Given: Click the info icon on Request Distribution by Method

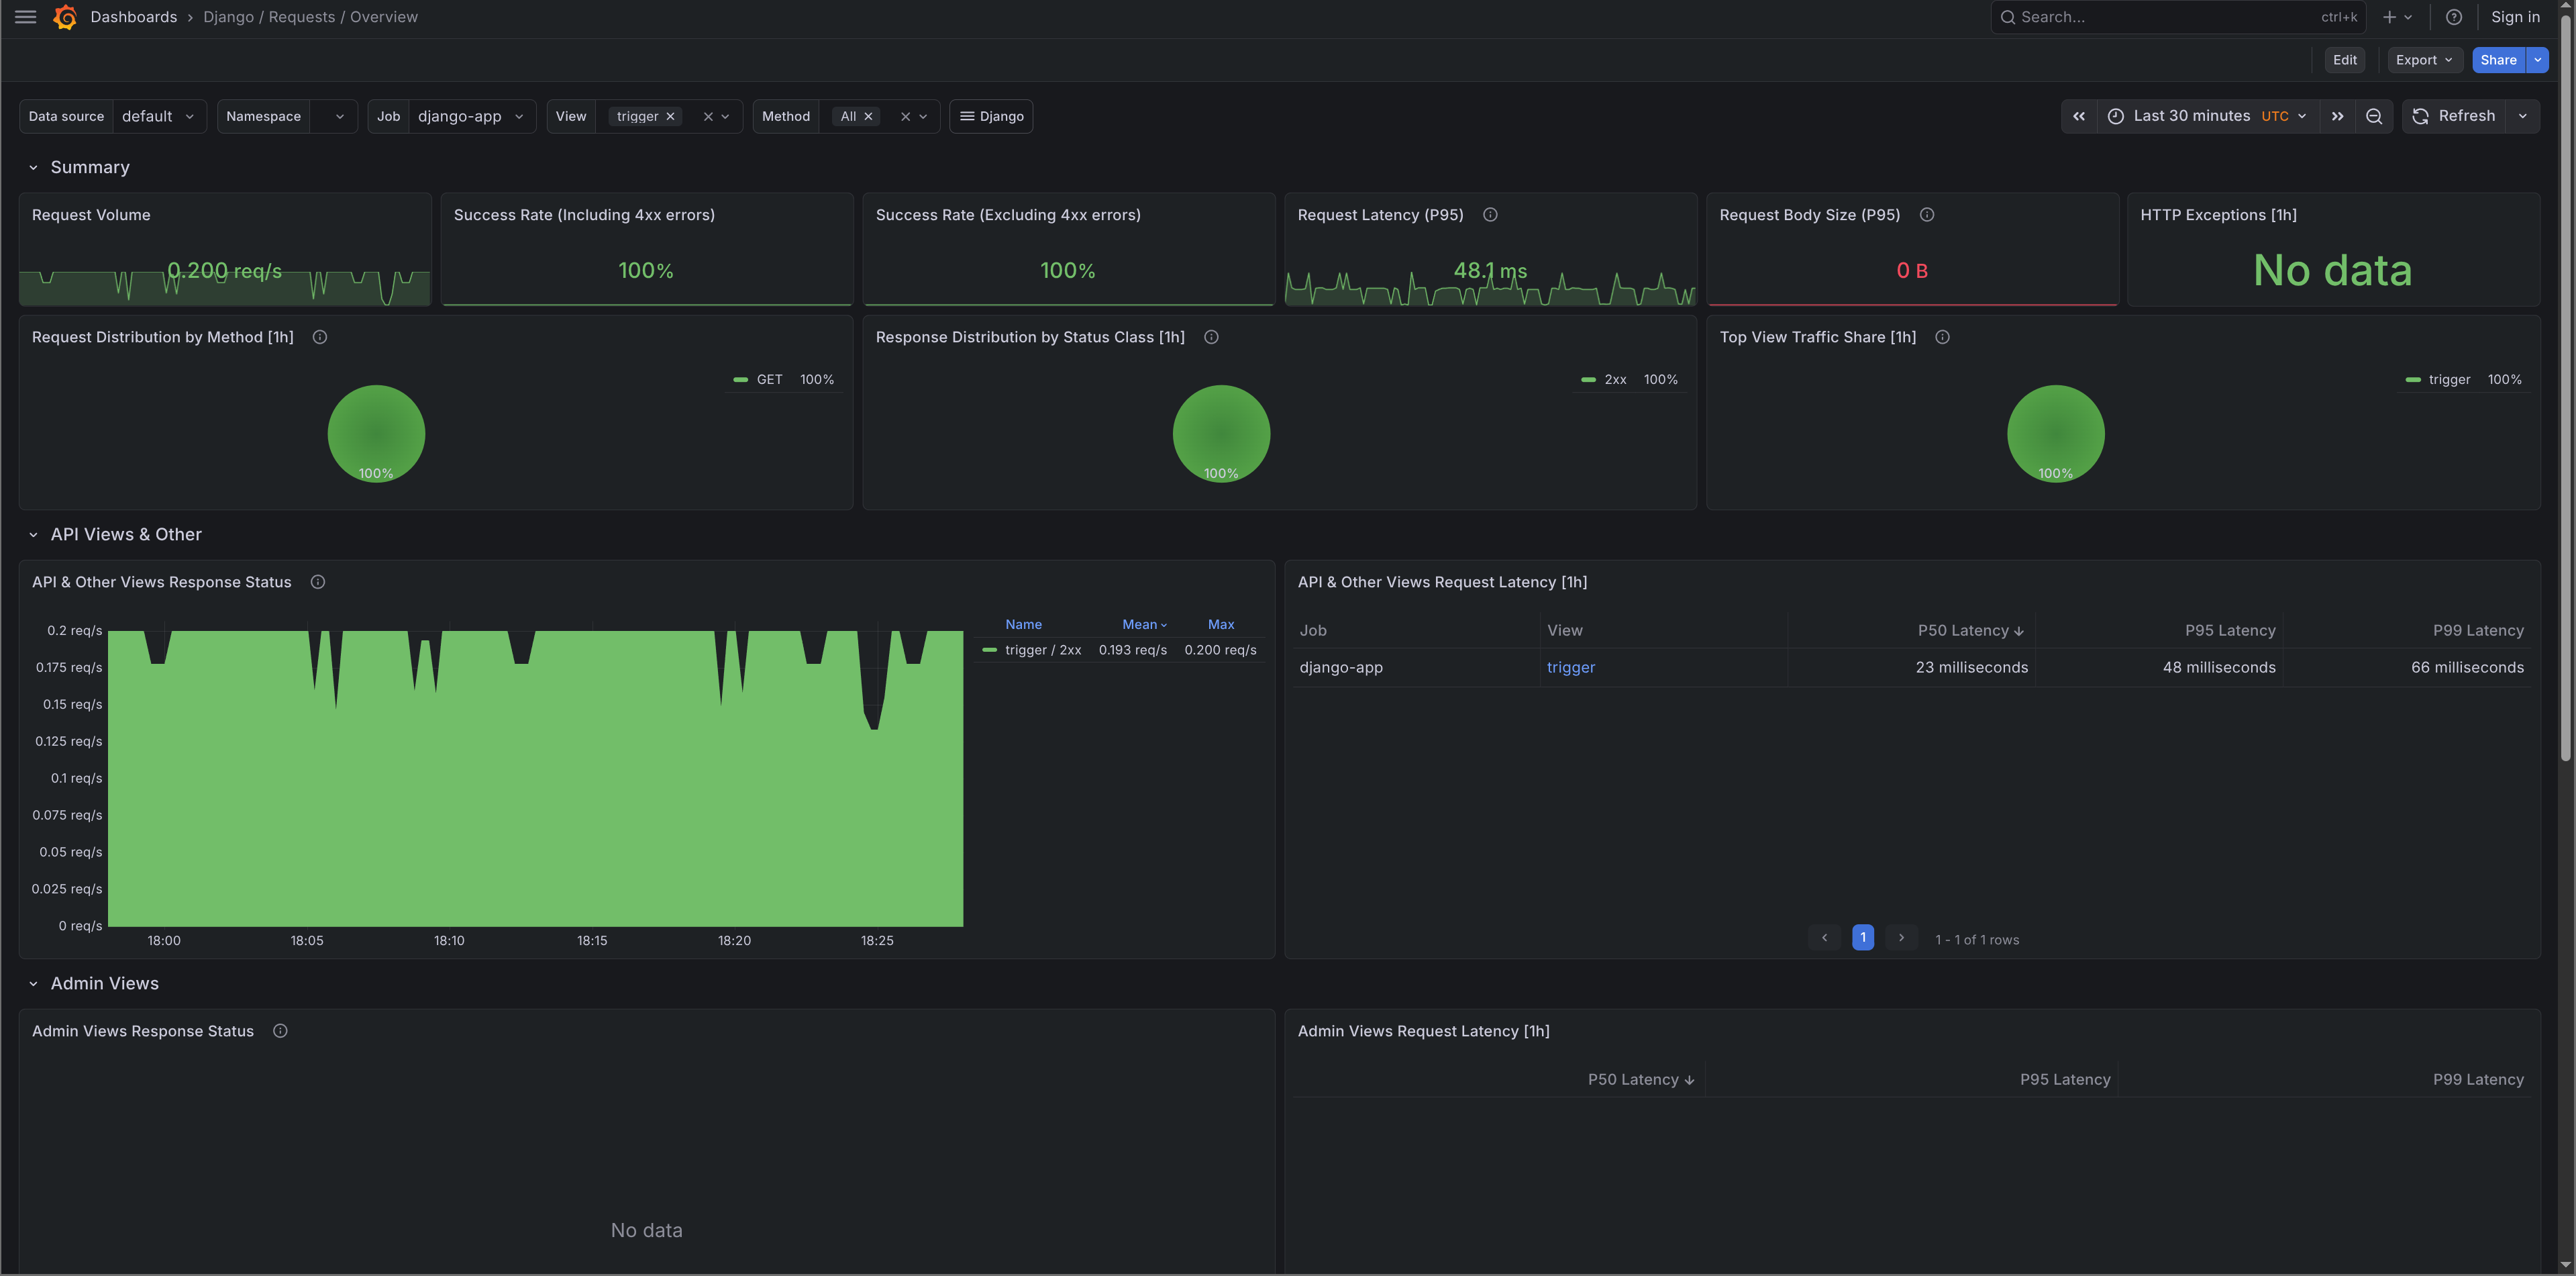Looking at the screenshot, I should (x=319, y=337).
